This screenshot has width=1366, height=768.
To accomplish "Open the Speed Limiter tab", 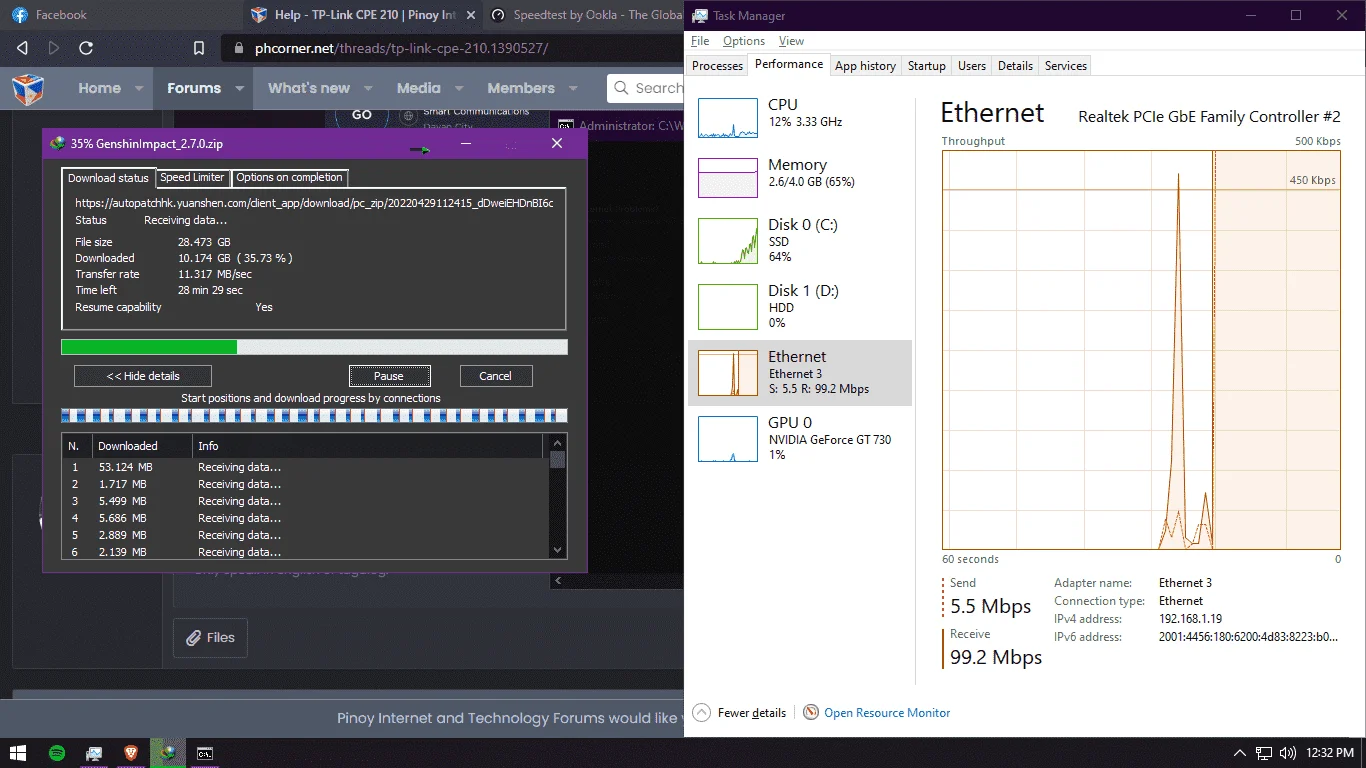I will click(x=193, y=178).
